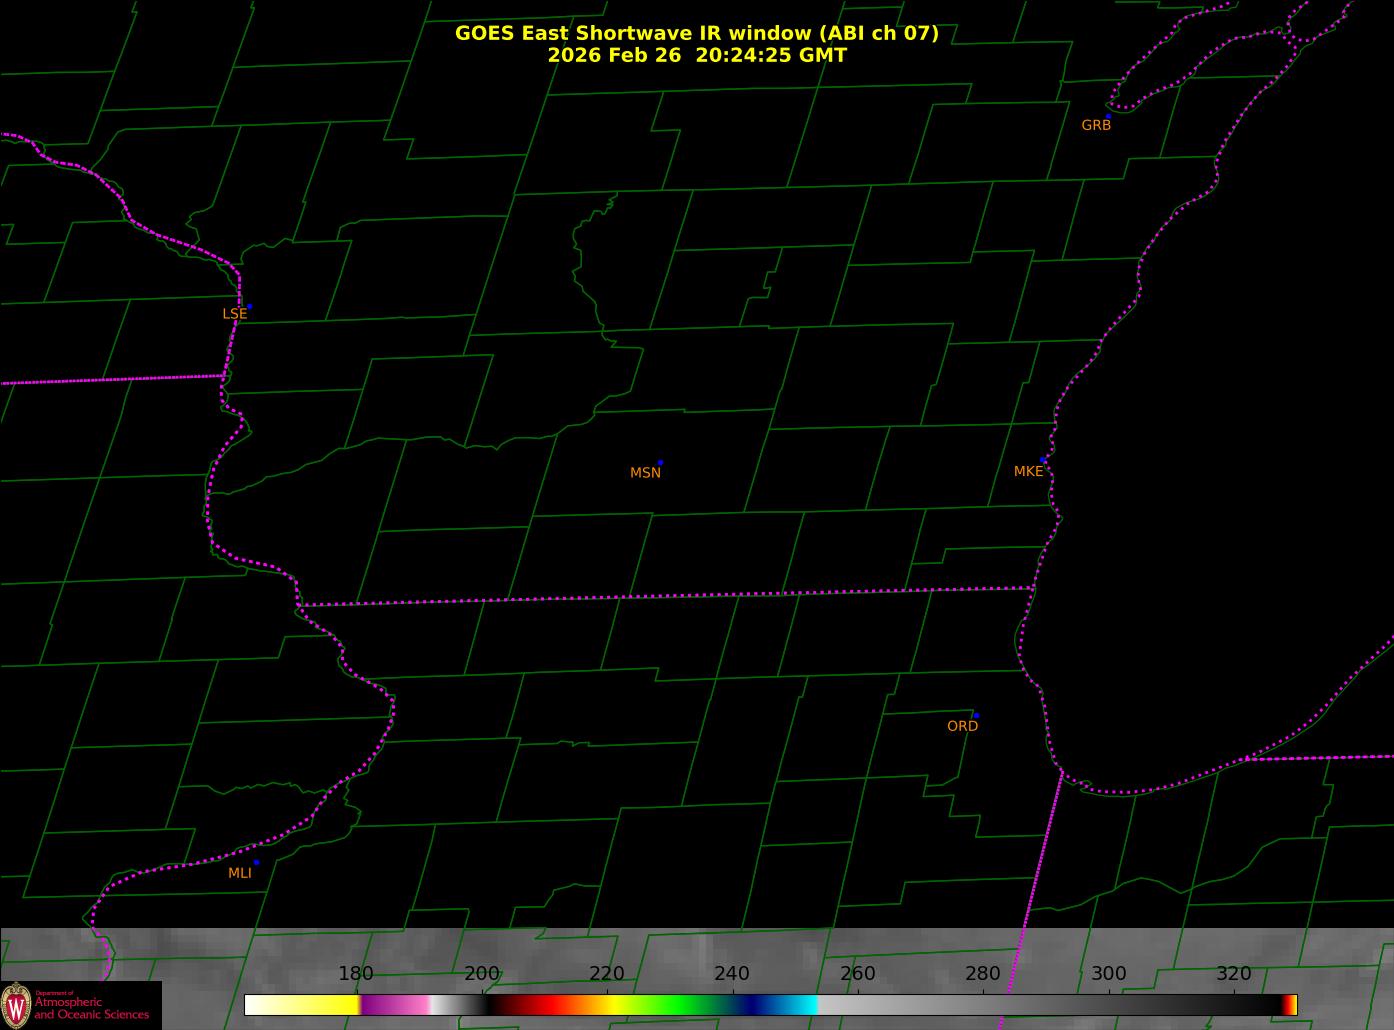Viewport: 1394px width, 1030px height.
Task: Click the blue station dot at LSE
Action: point(249,306)
